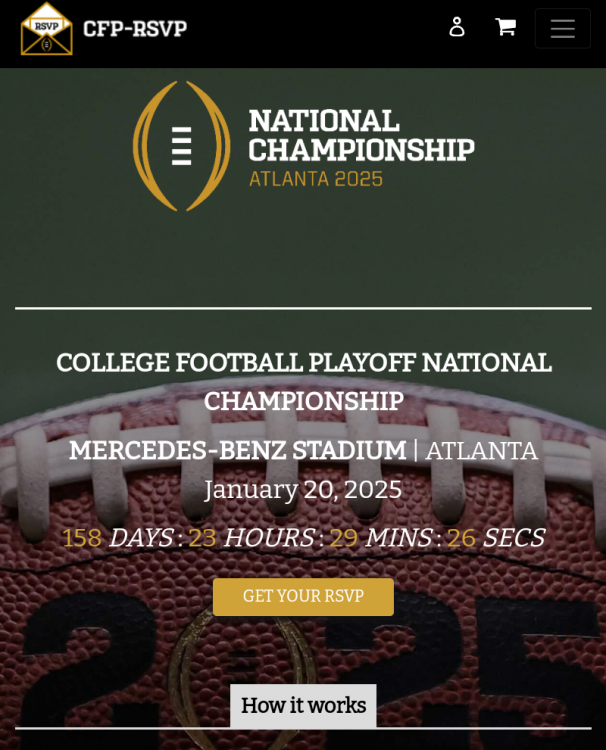The width and height of the screenshot is (606, 750).
Task: Click the January 20, 2025 date
Action: [x=303, y=490]
